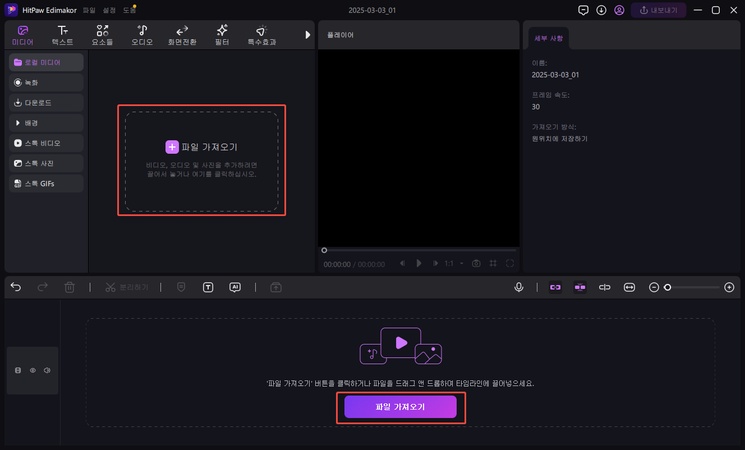
Task: Open the feedback message icon in the title bar
Action: [x=583, y=10]
